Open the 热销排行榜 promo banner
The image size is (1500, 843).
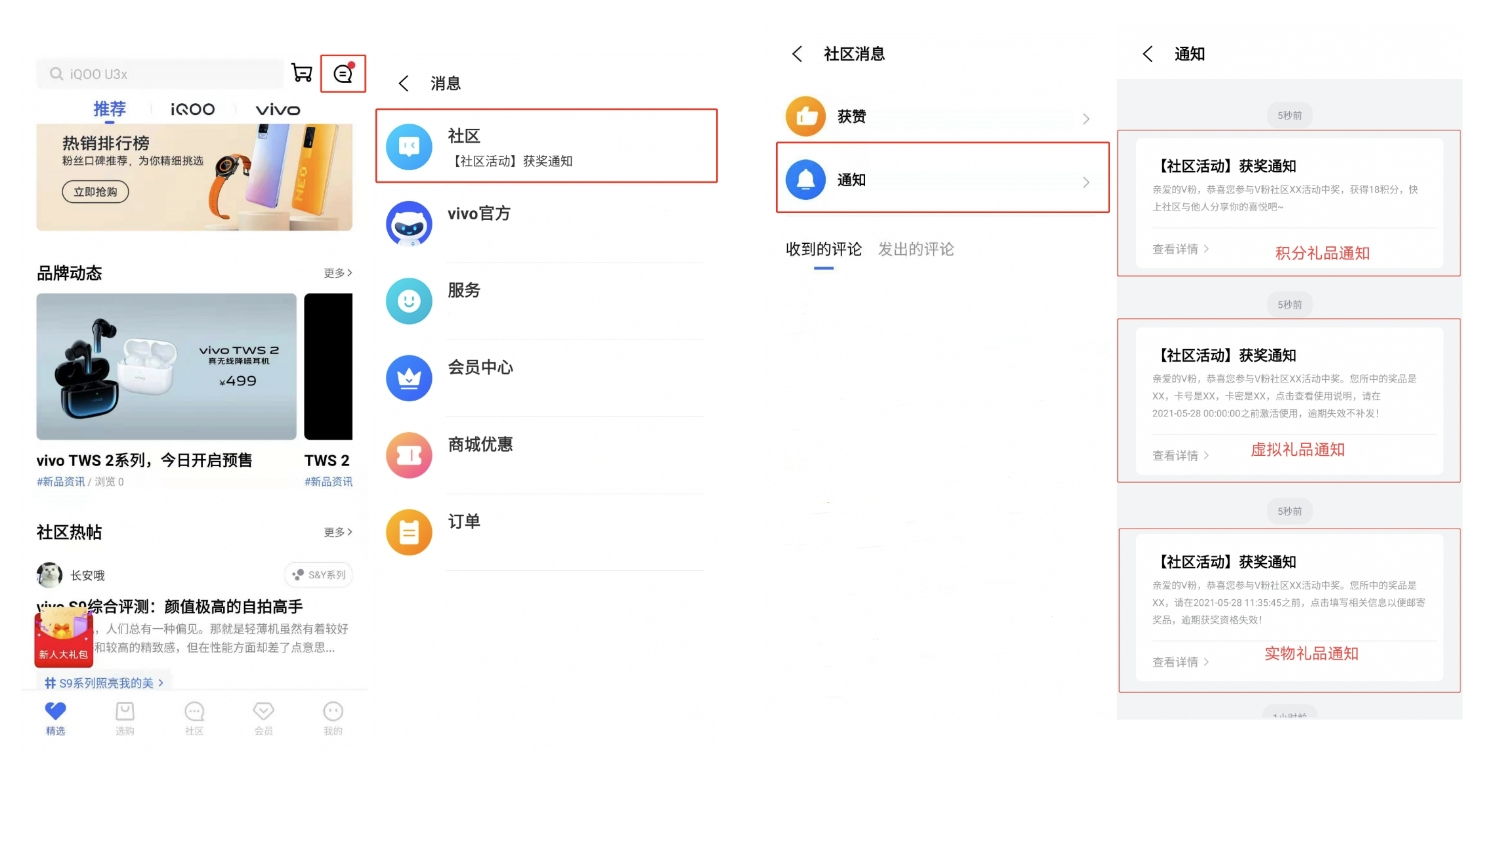point(194,177)
